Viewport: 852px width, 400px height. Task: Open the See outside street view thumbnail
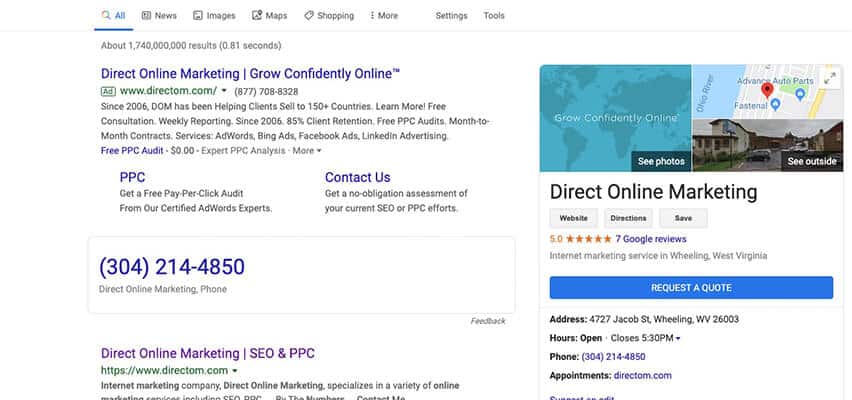click(809, 161)
